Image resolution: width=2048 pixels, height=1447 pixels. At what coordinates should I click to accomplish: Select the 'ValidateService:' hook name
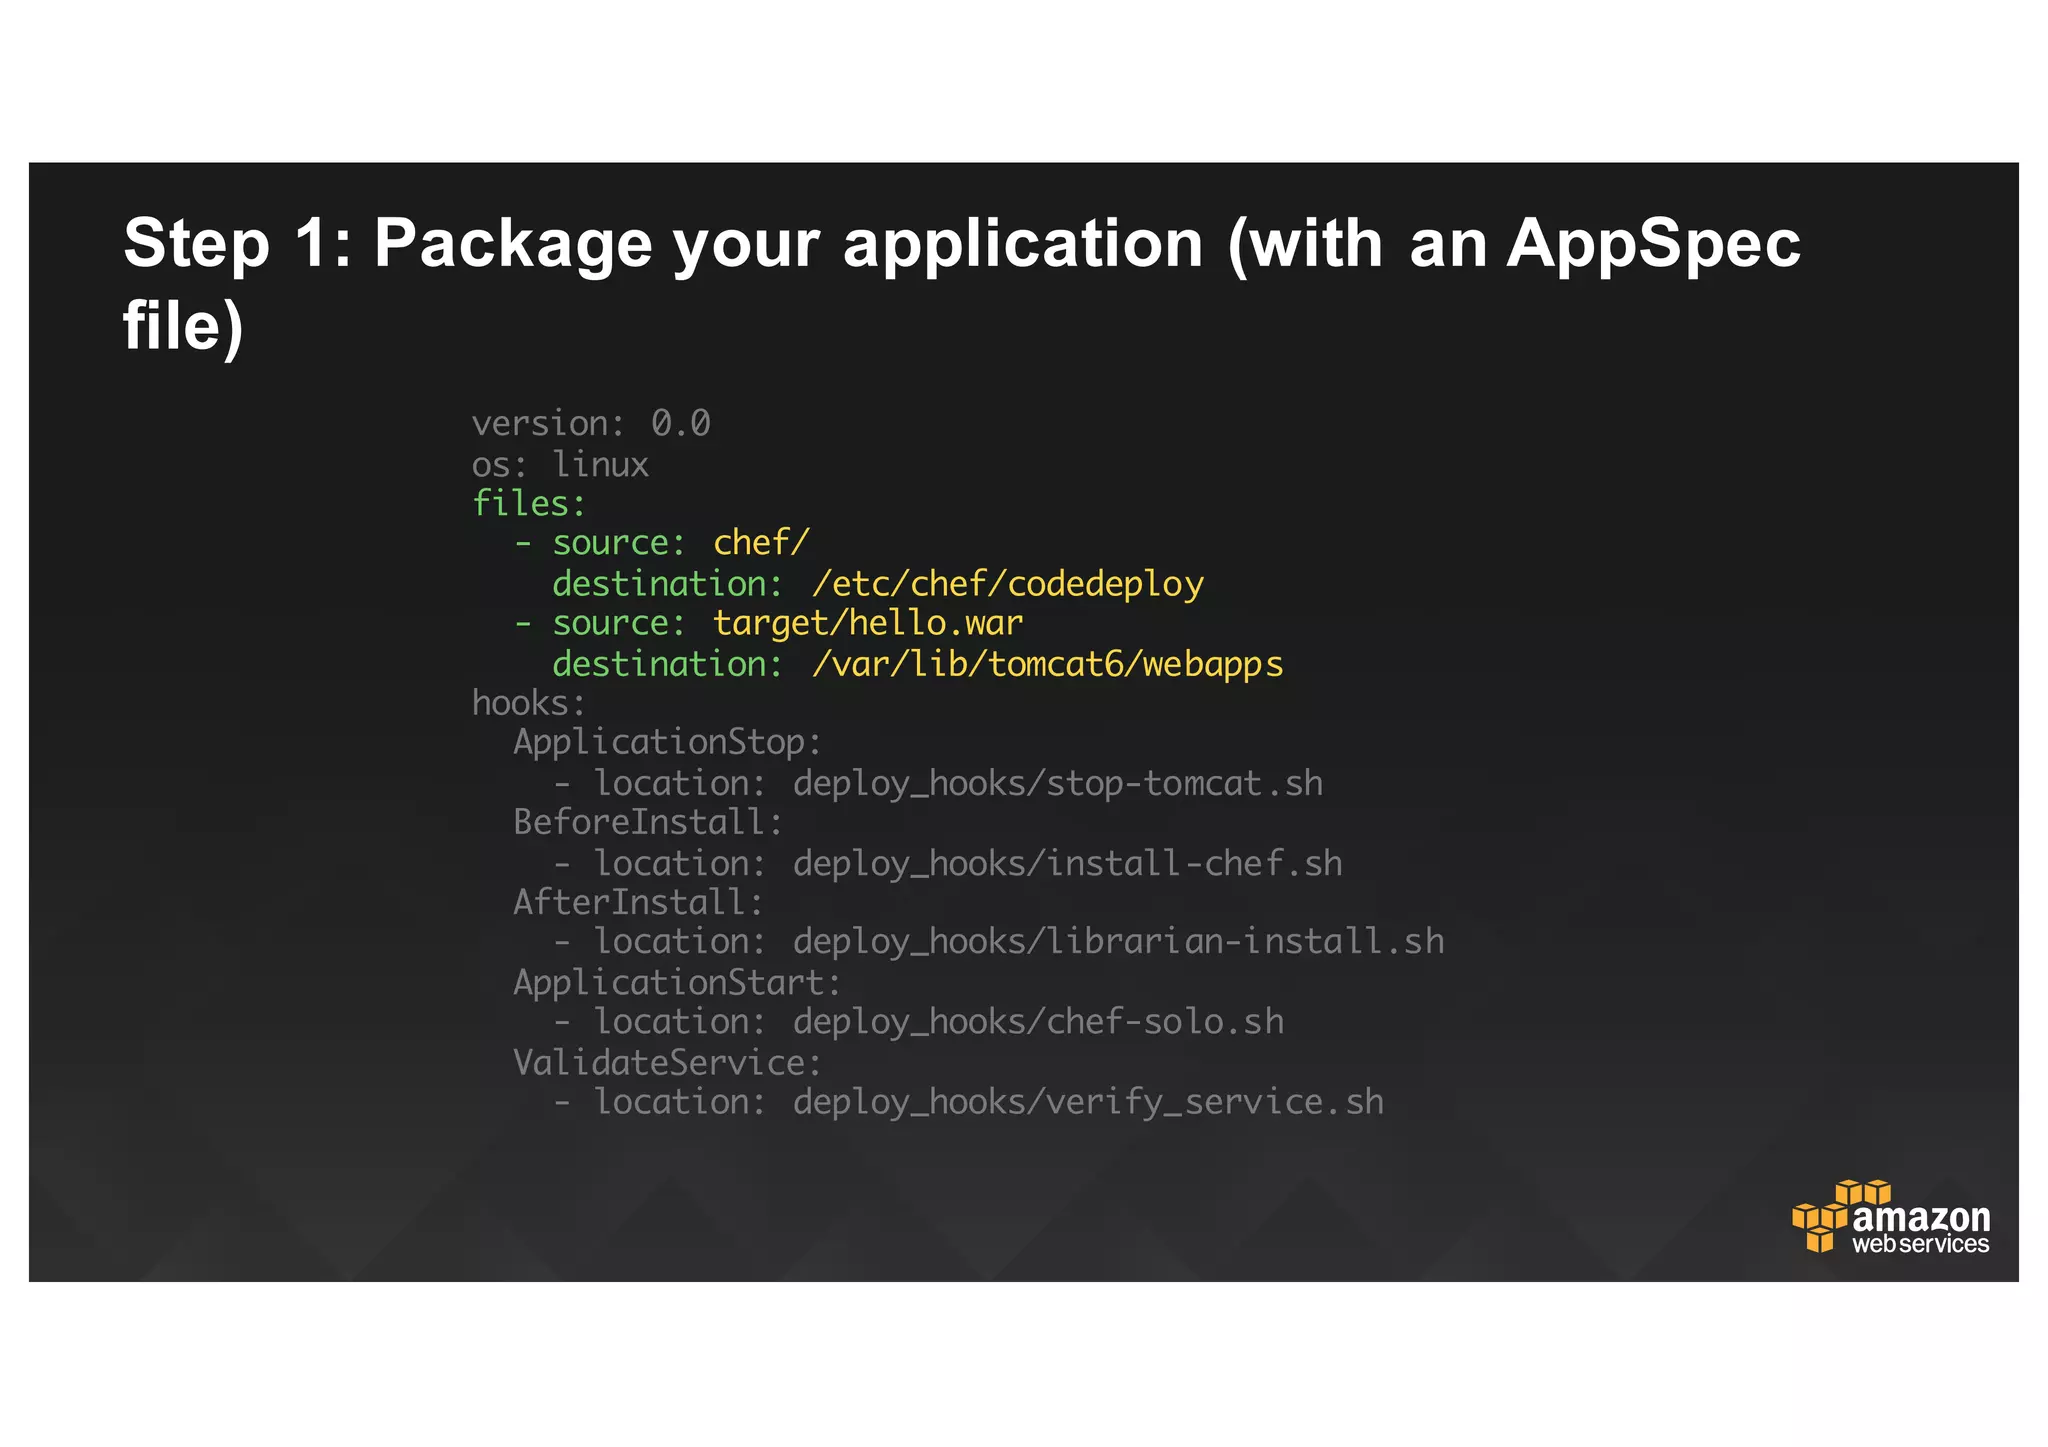click(667, 1063)
